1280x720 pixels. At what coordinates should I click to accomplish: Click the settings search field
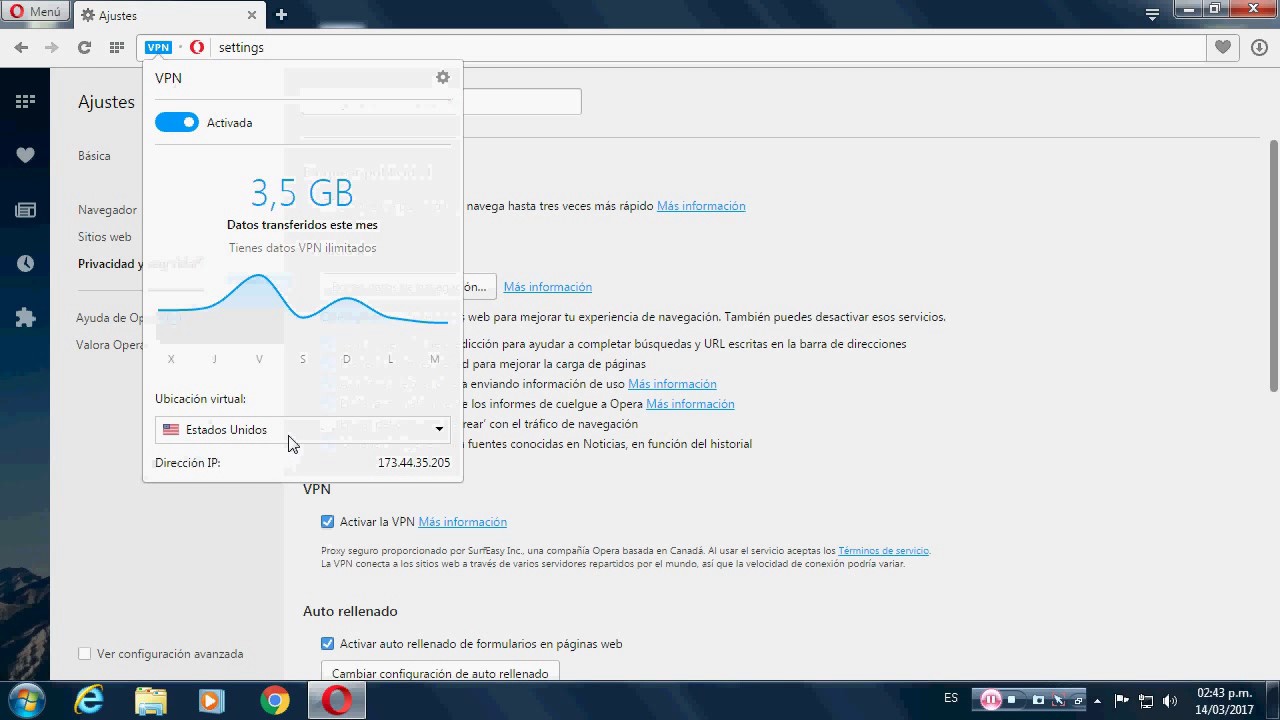coord(522,101)
